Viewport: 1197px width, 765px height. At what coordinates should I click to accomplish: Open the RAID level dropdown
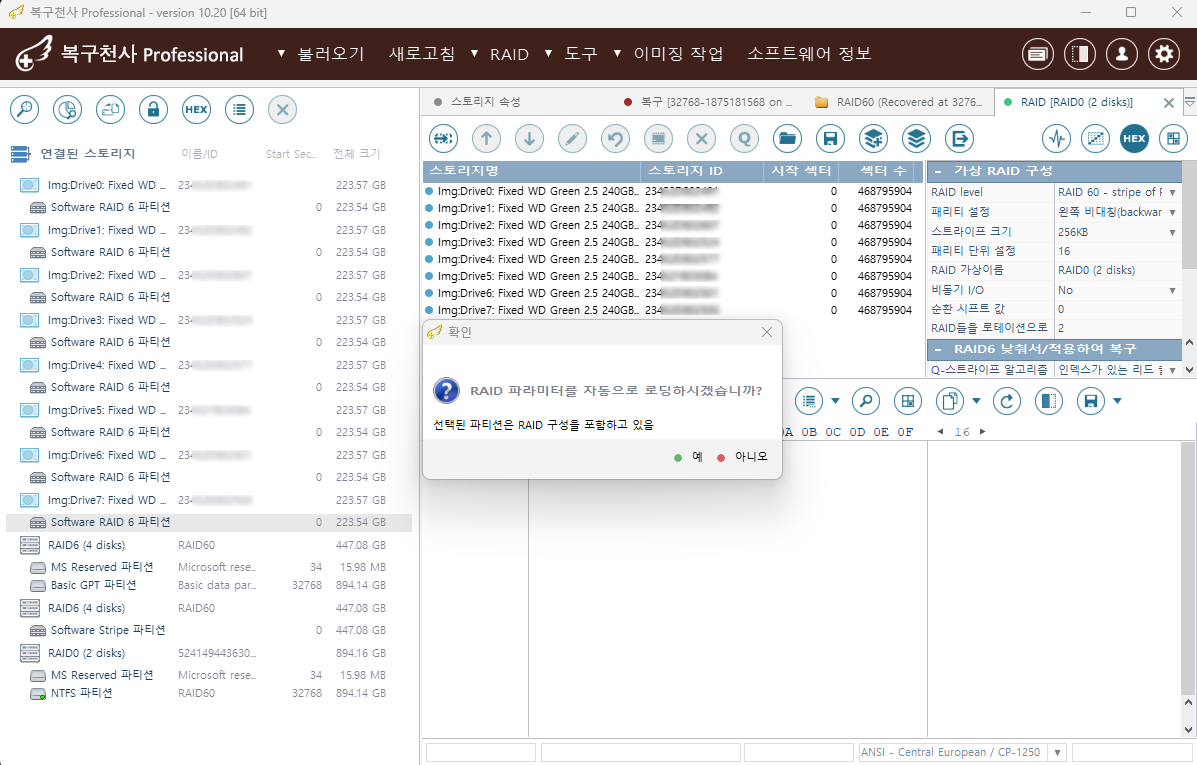[x=1173, y=192]
